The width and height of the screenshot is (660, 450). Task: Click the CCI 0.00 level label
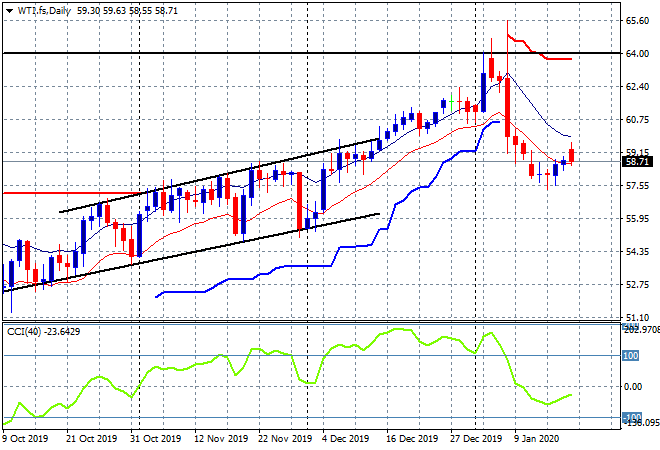(633, 386)
